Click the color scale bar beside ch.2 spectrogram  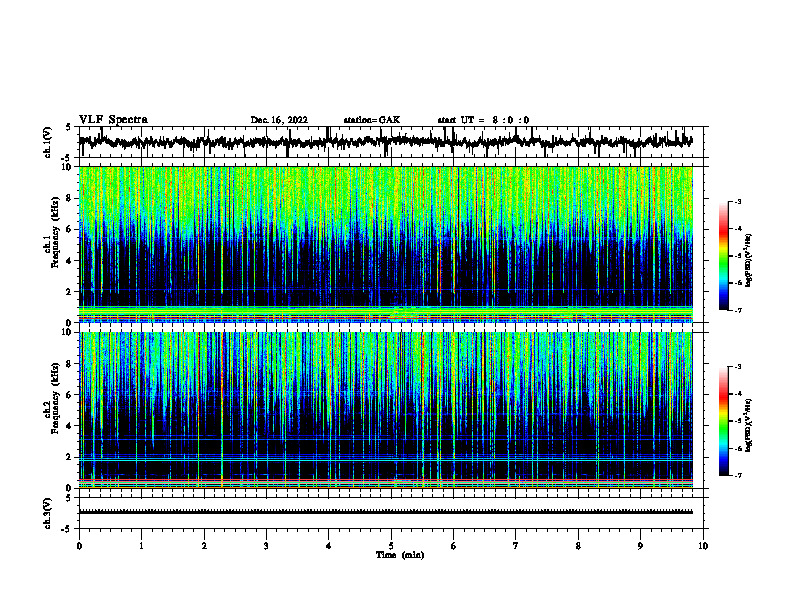click(724, 421)
